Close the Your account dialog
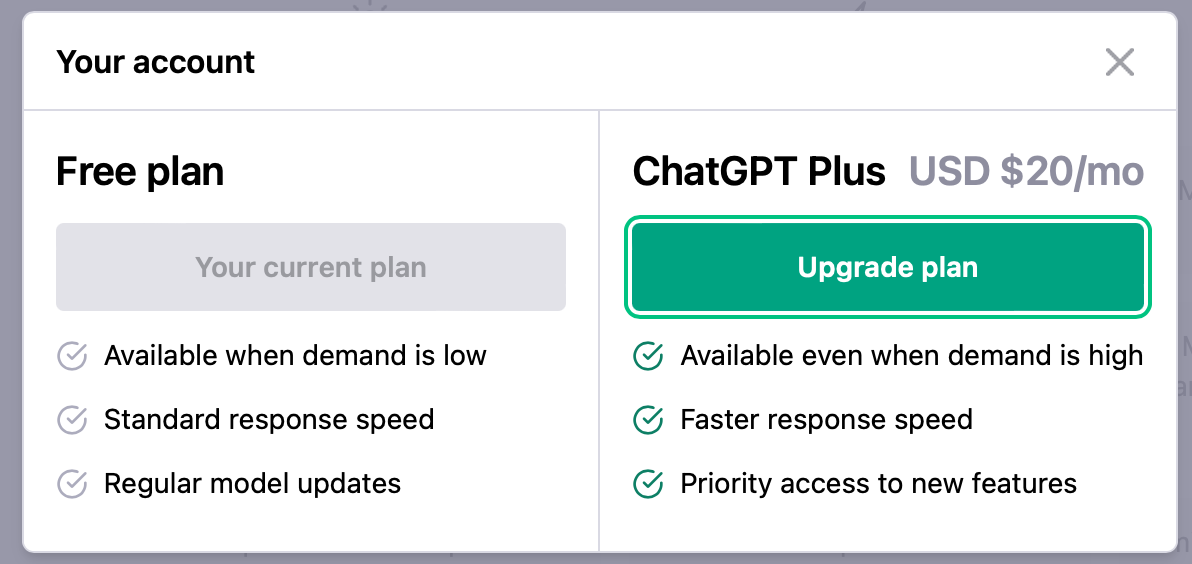Screen dimensions: 1192x564 1119,62
